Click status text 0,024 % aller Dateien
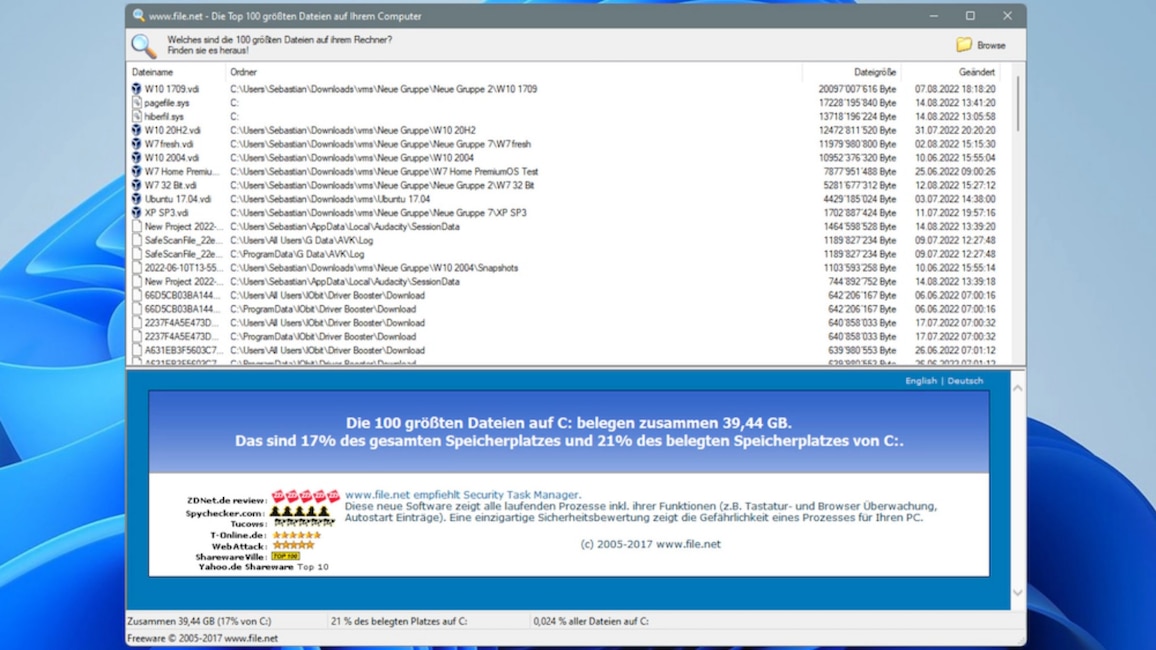This screenshot has width=1156, height=650. 591,621
